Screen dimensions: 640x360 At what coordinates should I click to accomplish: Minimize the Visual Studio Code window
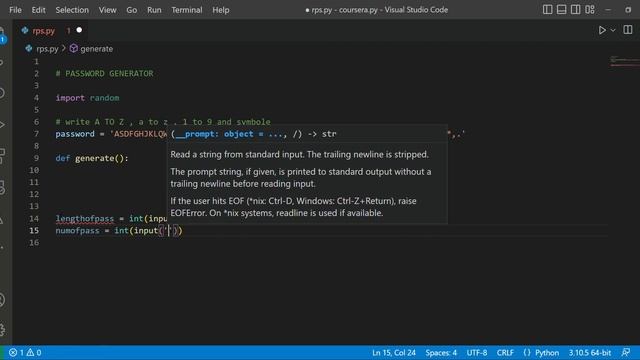click(x=608, y=9)
